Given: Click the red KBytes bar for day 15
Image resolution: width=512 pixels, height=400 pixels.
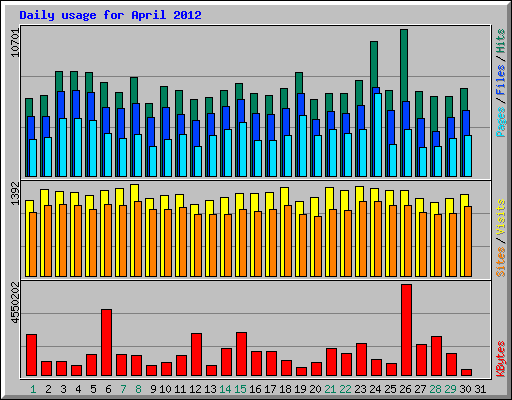Looking at the screenshot, I should coord(241,354).
